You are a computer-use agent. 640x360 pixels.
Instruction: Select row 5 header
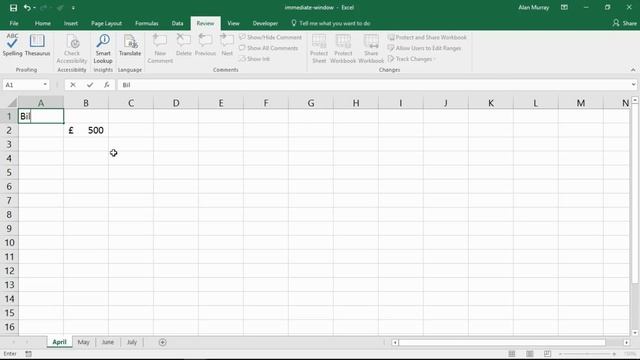click(9, 172)
